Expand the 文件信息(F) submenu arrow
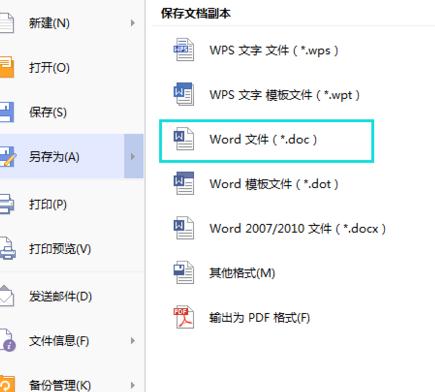This screenshot has height=392, width=435. pyautogui.click(x=133, y=341)
